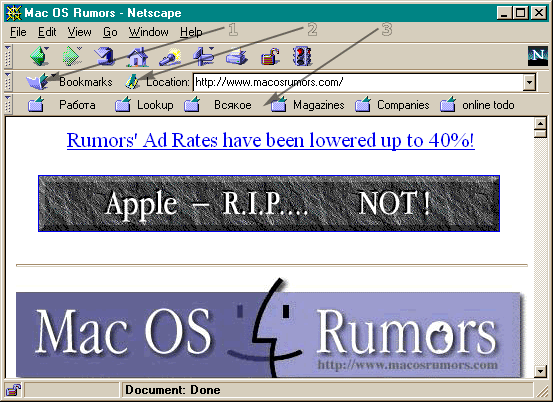553x402 pixels.
Task: Open the online todo bookmark folder
Action: [x=477, y=105]
